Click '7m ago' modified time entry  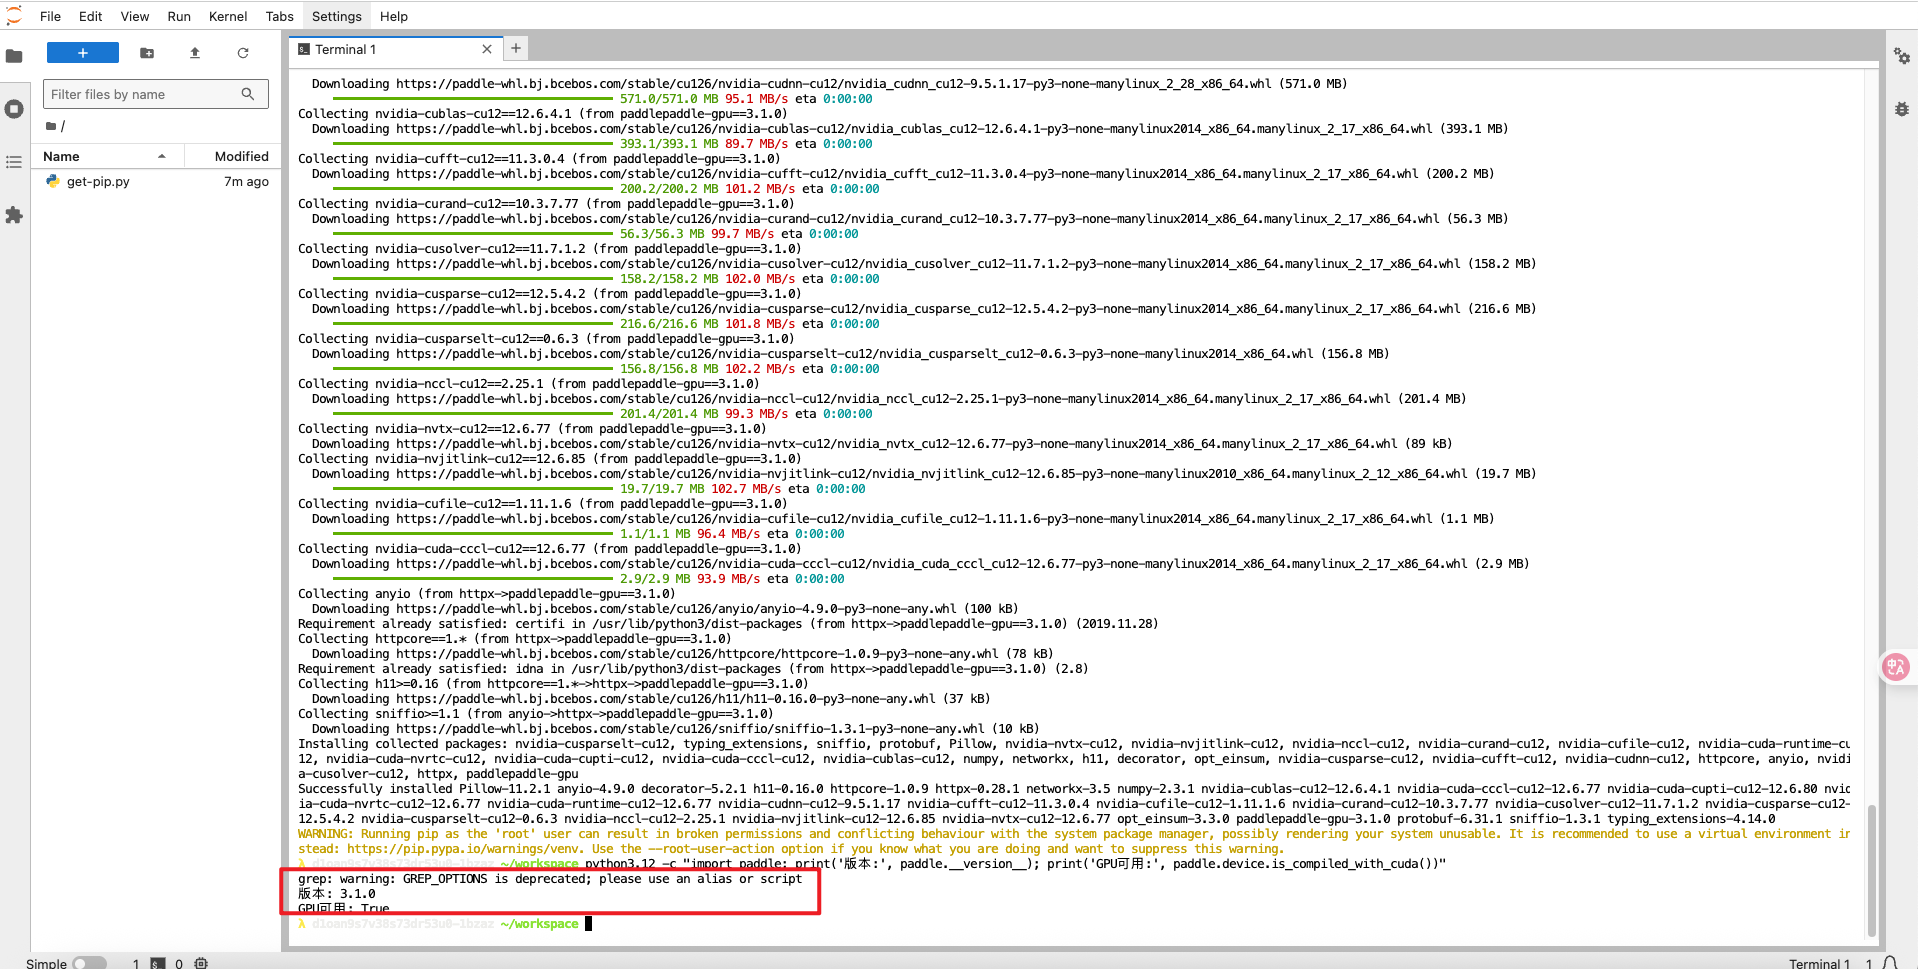(x=246, y=181)
